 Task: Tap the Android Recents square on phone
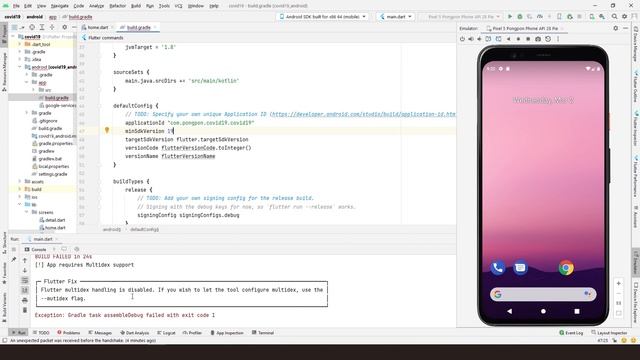click(x=577, y=311)
